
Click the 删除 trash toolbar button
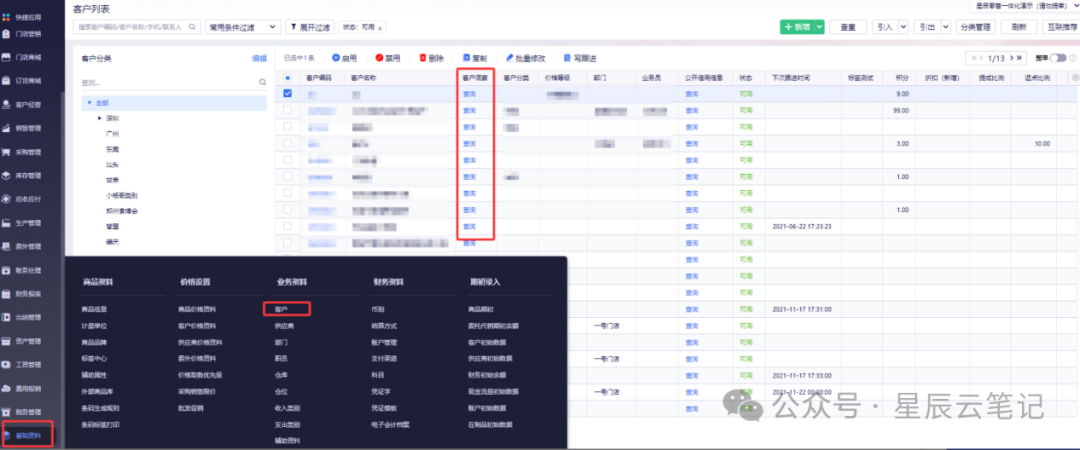coord(432,59)
